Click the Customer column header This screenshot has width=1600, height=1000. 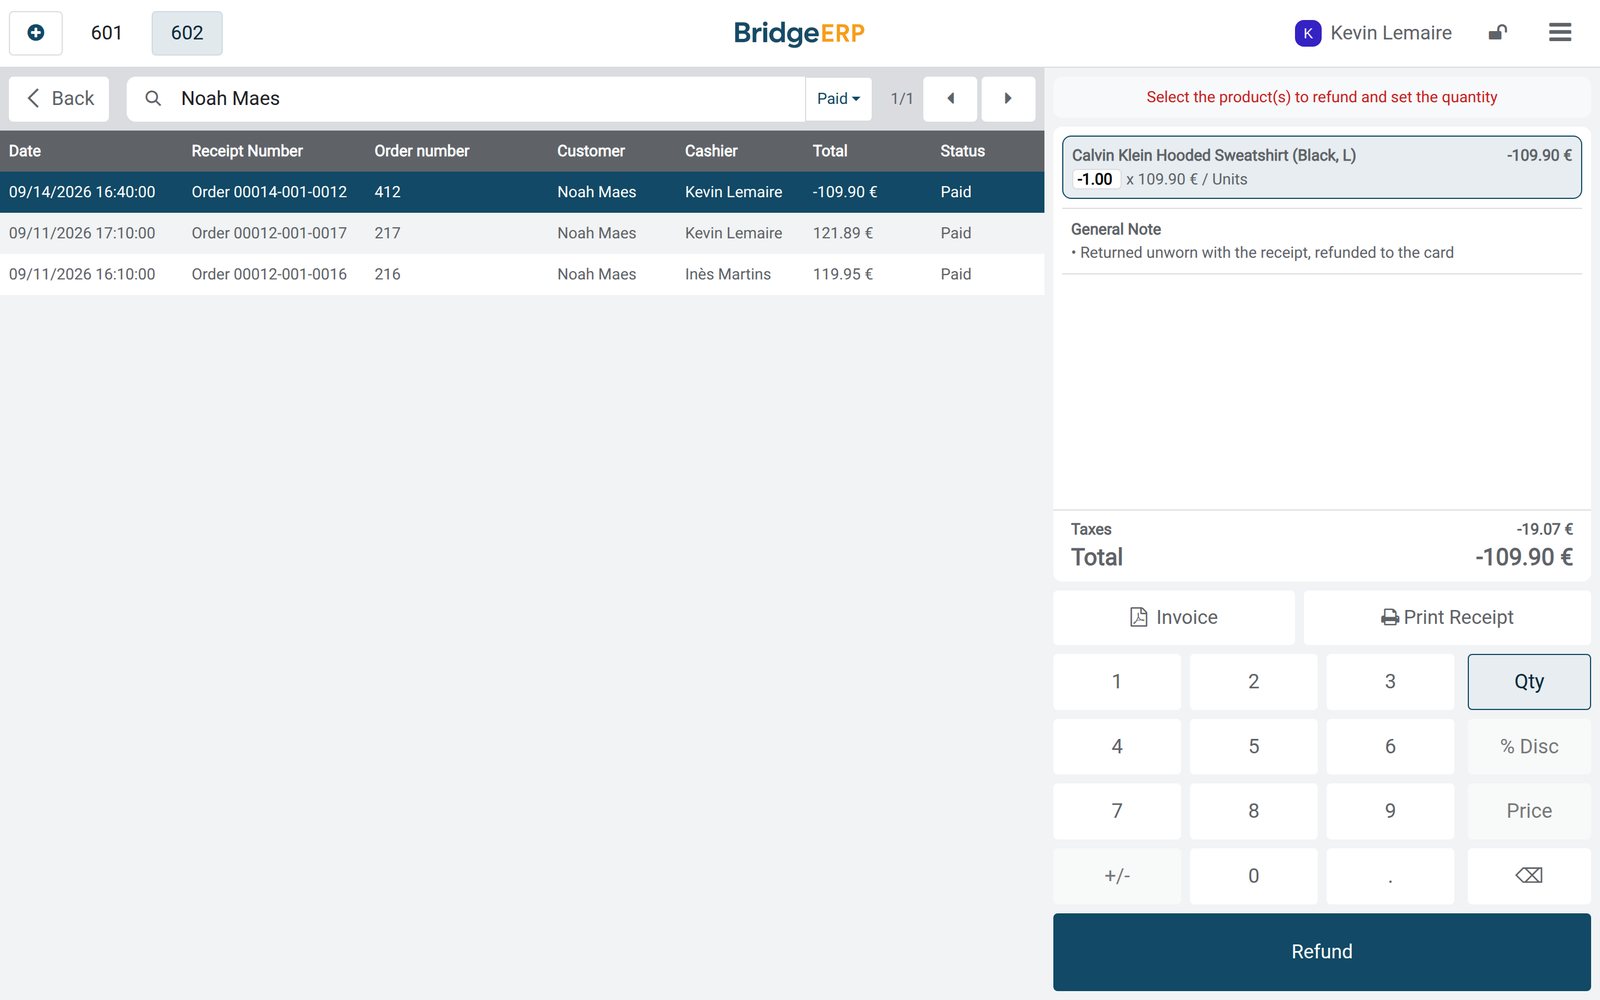tap(591, 151)
